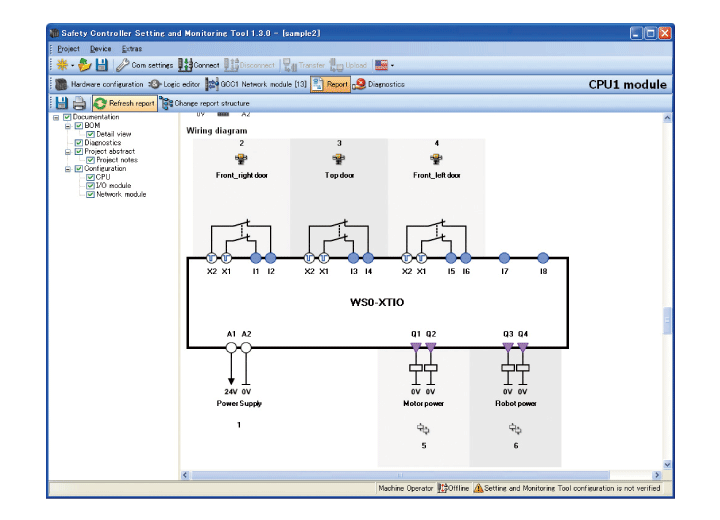Click the Refresh report button
This screenshot has height=520, width=720.
pyautogui.click(x=125, y=103)
